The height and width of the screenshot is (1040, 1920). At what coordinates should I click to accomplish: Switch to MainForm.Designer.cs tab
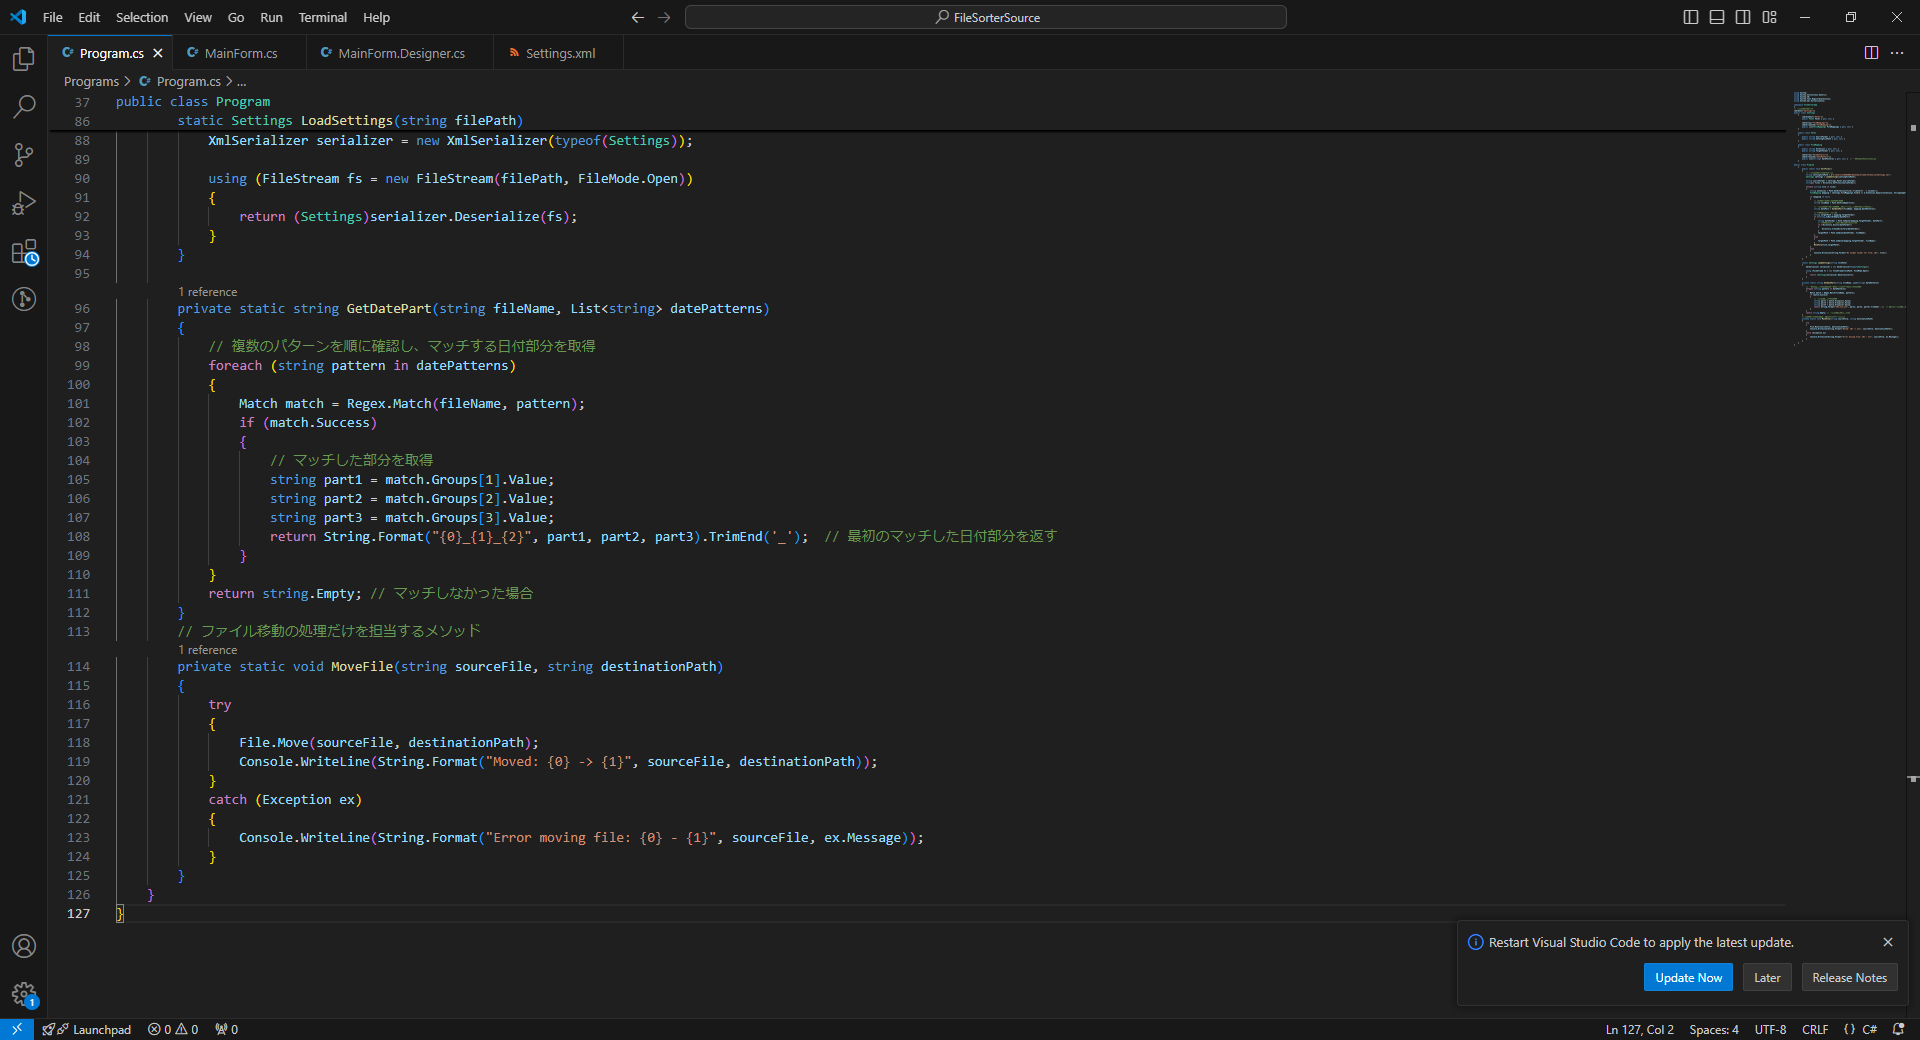tap(401, 53)
